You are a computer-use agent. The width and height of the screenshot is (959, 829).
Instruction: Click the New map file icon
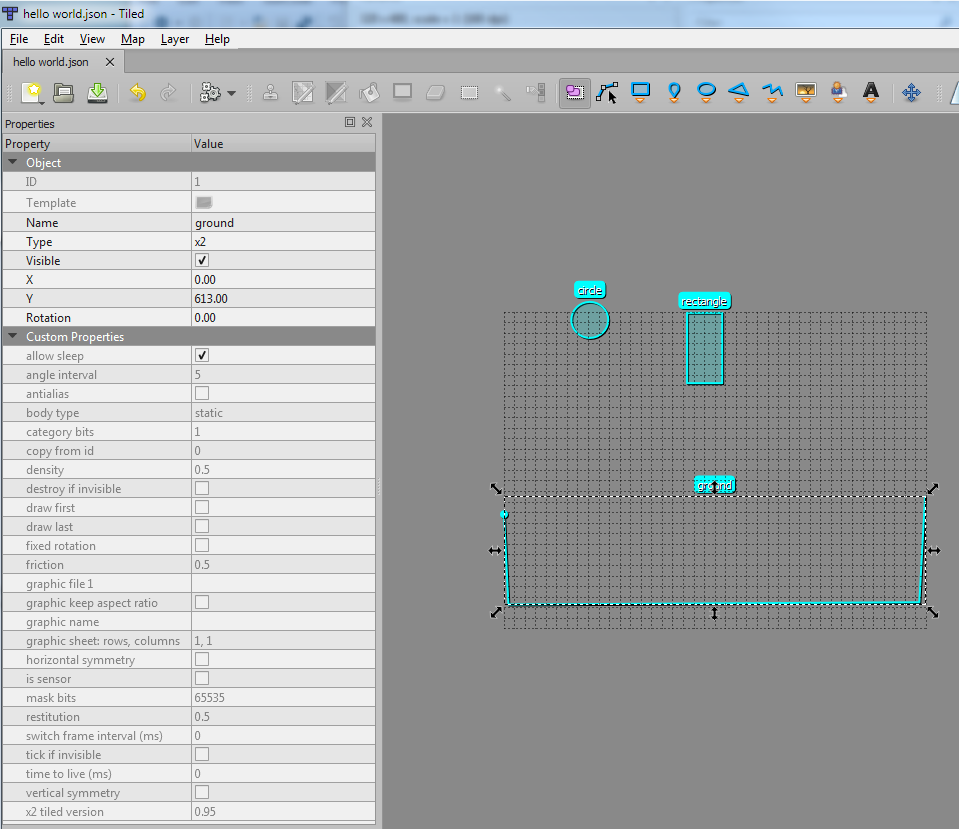[x=32, y=93]
